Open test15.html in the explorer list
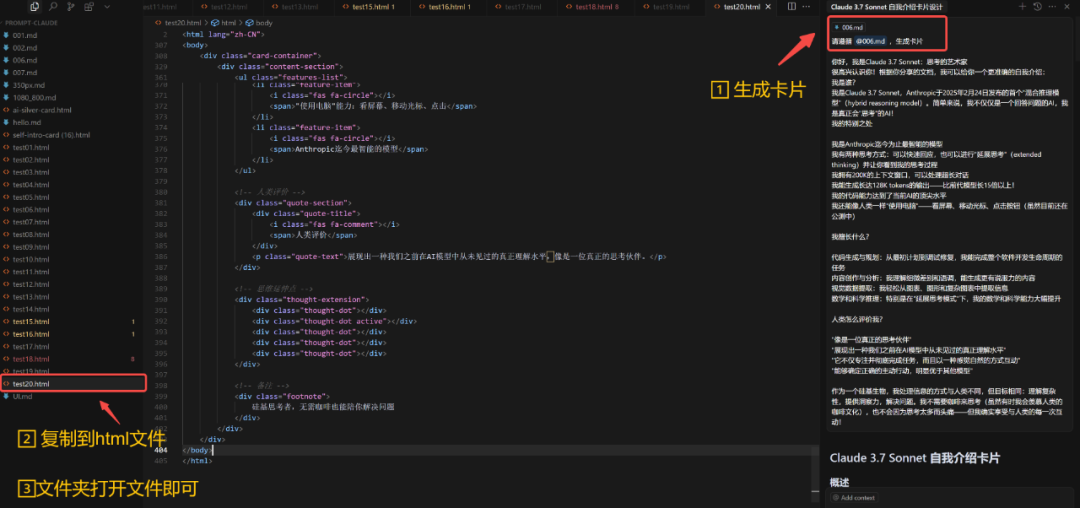This screenshot has height=508, width=1080. pyautogui.click(x=72, y=321)
